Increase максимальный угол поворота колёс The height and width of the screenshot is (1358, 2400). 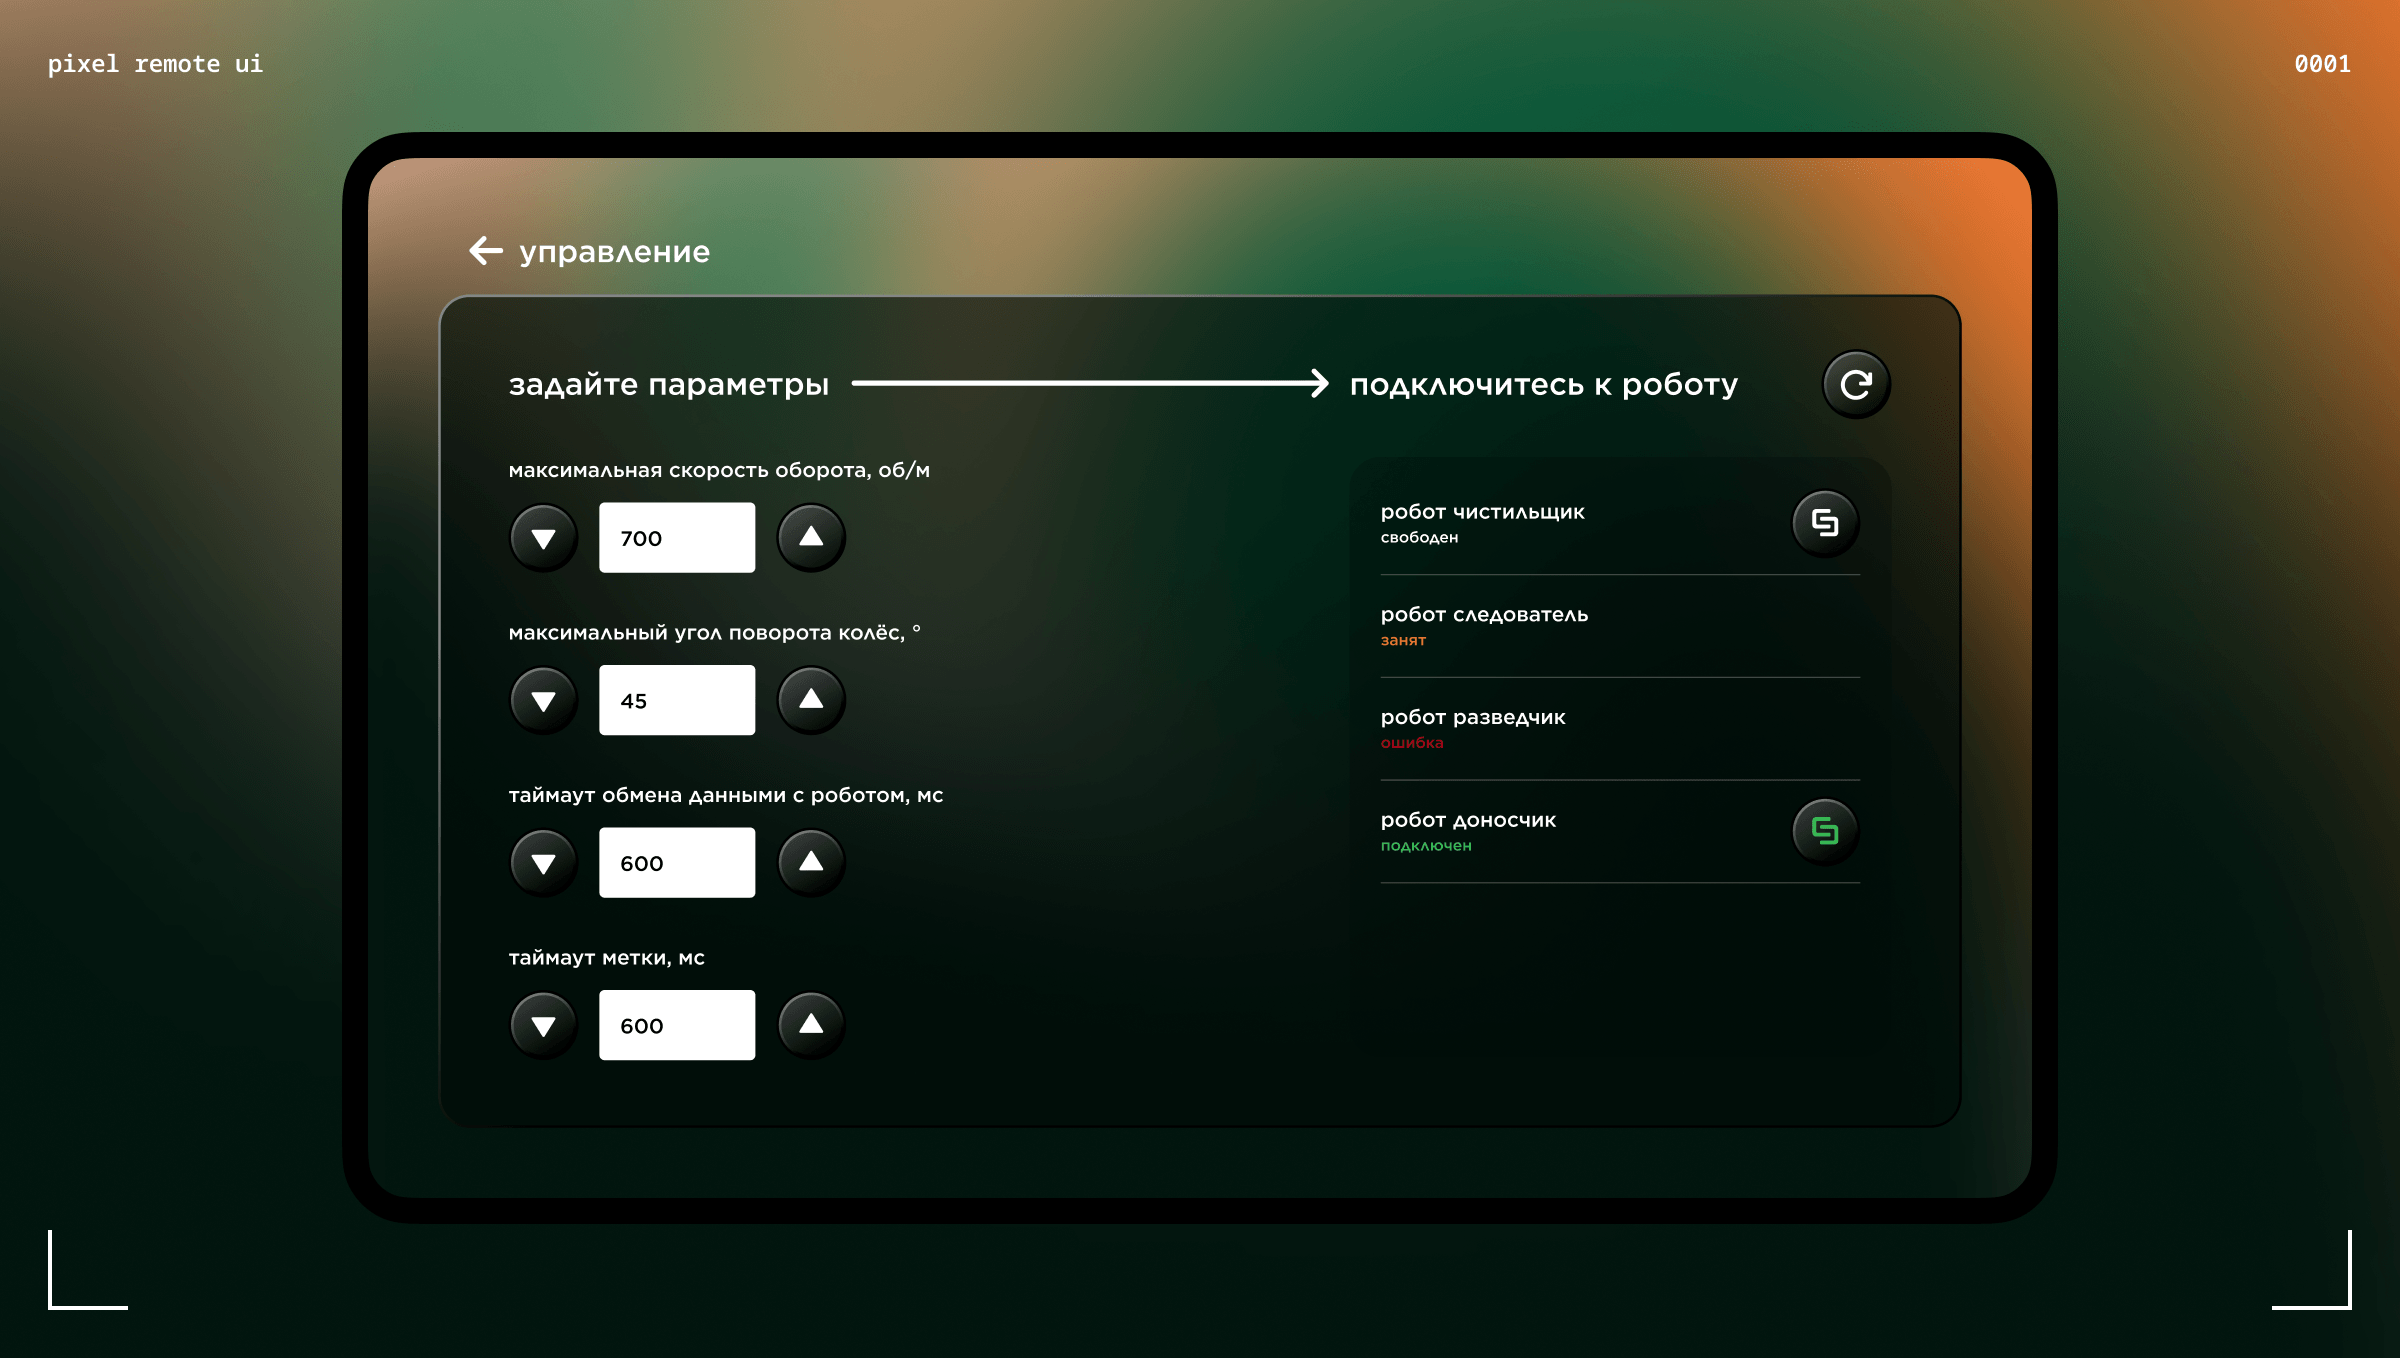[811, 700]
